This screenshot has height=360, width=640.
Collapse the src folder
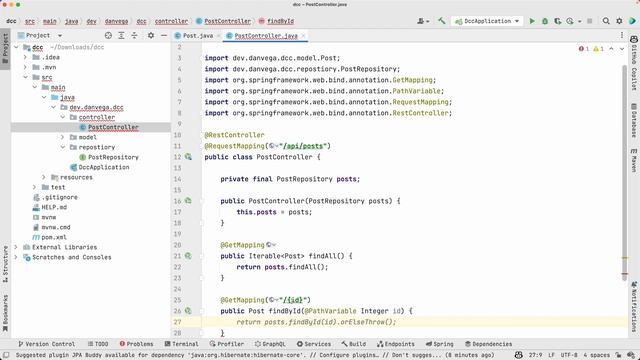25,77
